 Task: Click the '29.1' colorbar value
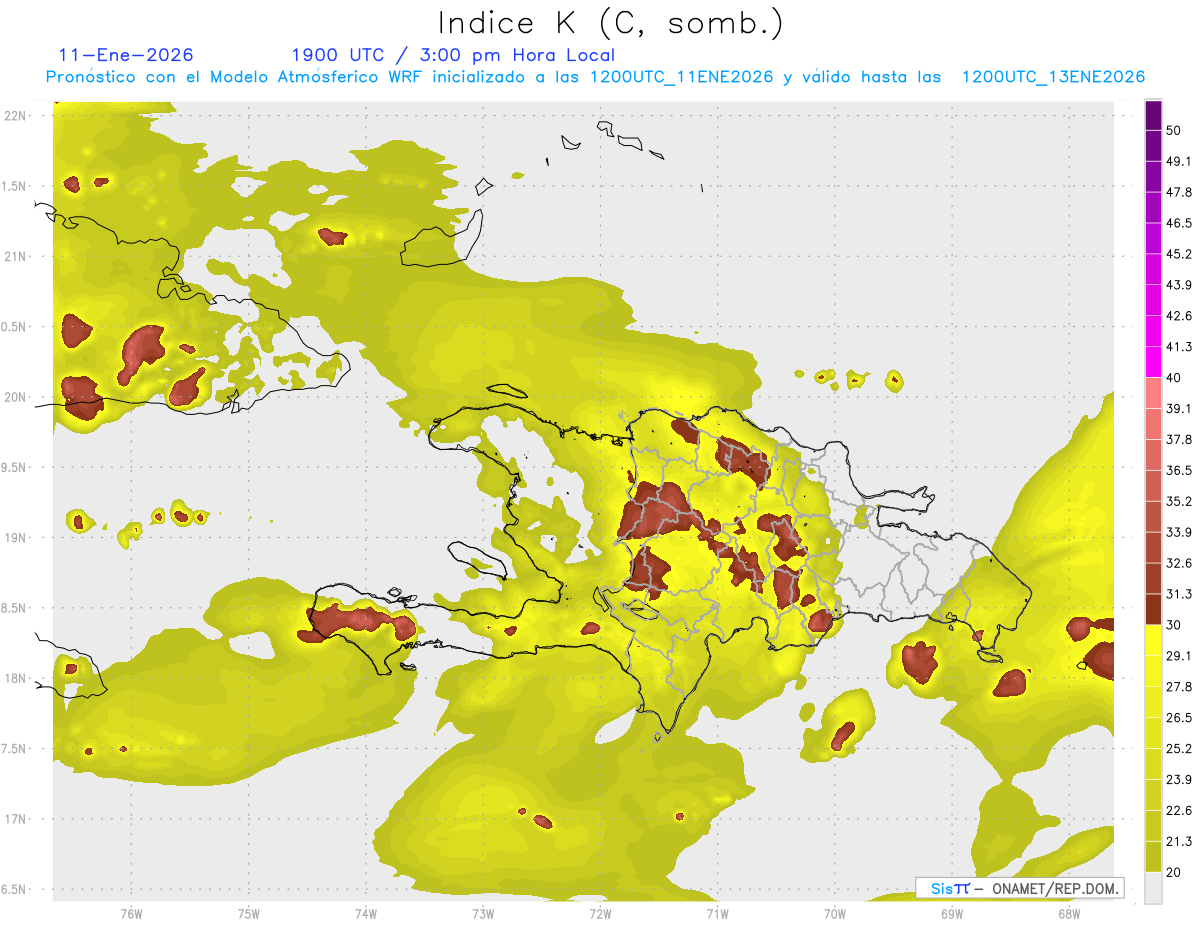pos(1179,656)
